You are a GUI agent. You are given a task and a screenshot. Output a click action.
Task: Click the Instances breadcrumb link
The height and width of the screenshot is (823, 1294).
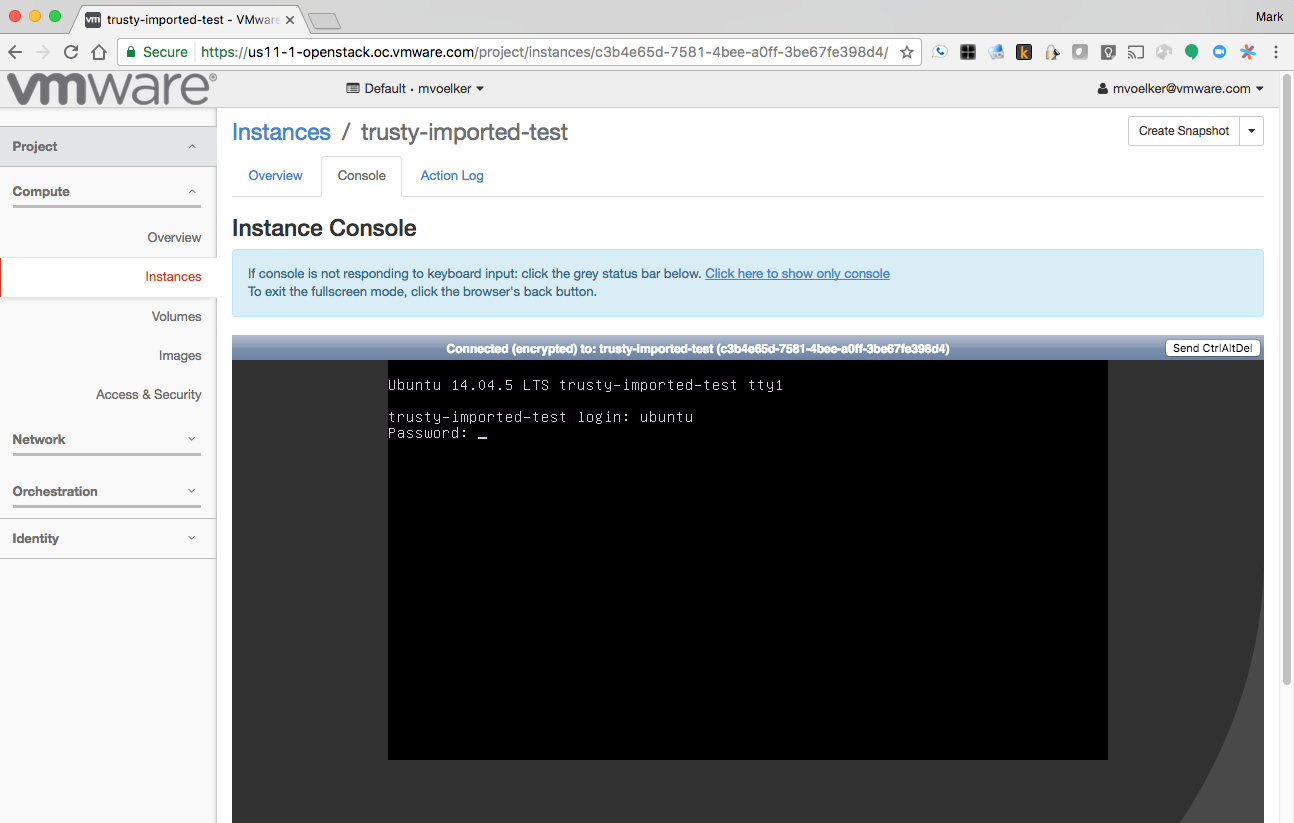pos(281,132)
